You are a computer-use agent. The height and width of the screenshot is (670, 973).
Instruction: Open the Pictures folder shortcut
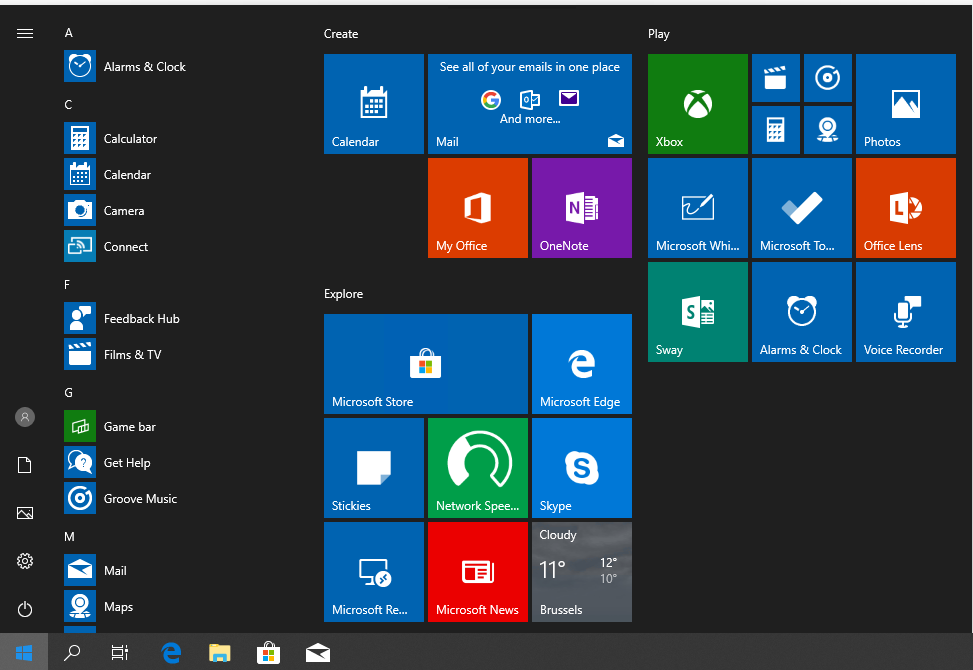coord(25,513)
